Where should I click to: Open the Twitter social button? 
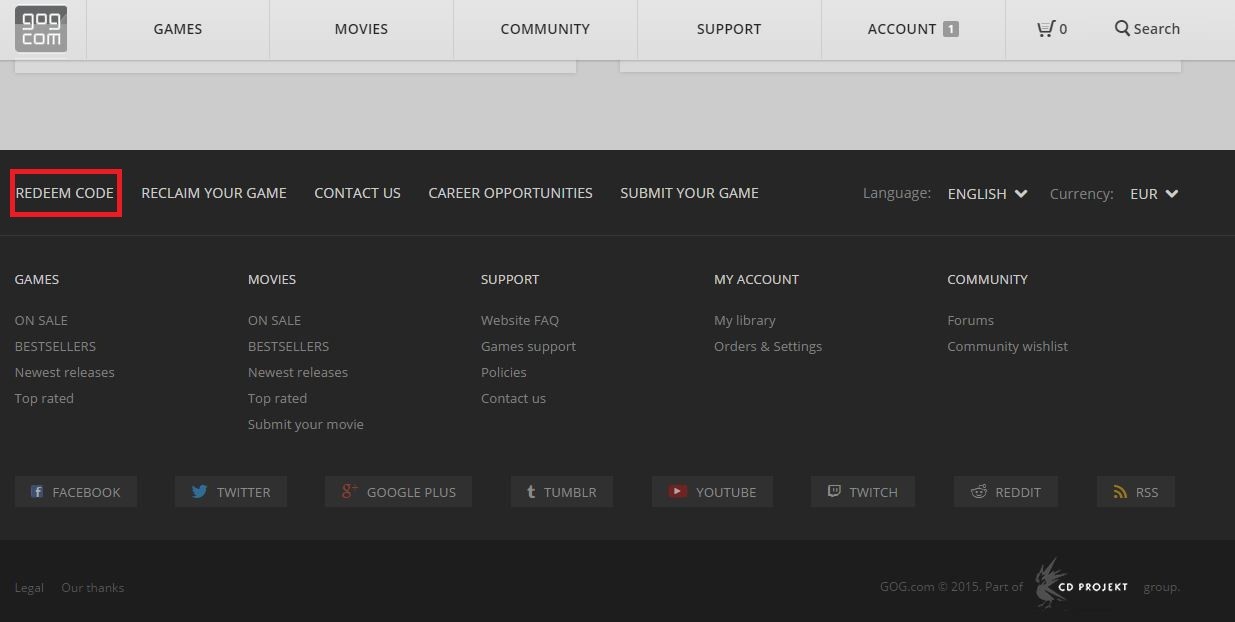230,492
